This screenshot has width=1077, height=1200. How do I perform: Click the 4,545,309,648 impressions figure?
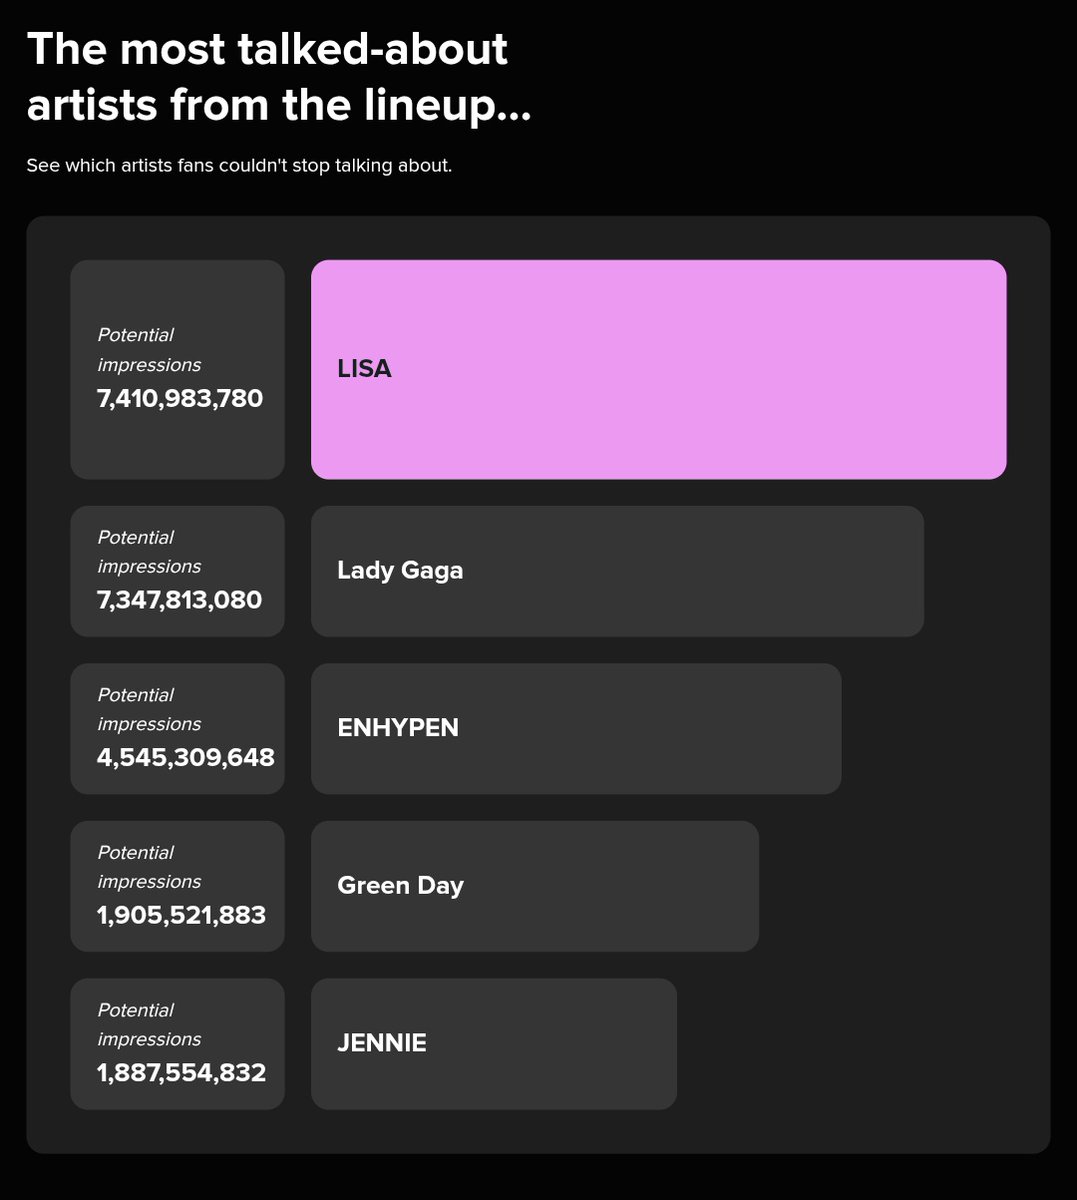(185, 757)
